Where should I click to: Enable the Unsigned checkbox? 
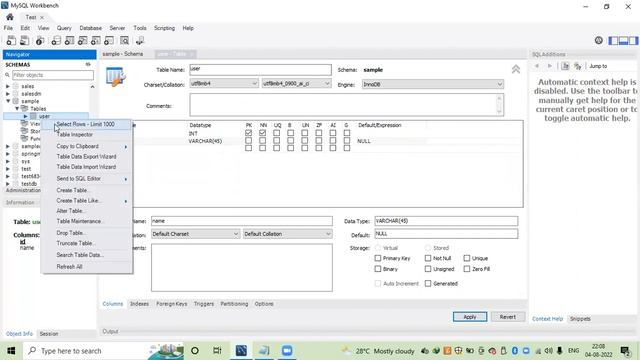point(428,269)
